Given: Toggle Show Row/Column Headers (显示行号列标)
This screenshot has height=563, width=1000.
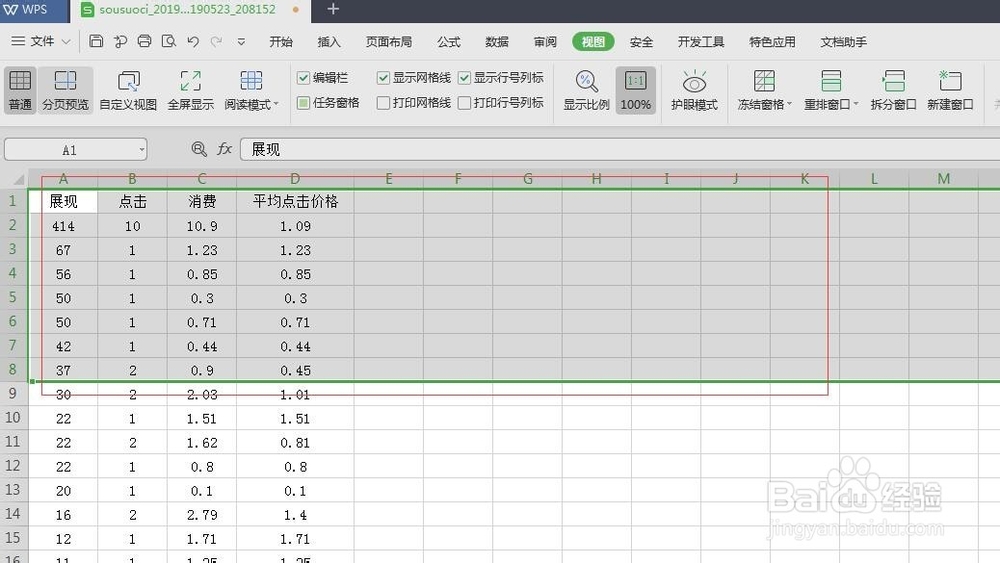Looking at the screenshot, I should click(x=464, y=78).
